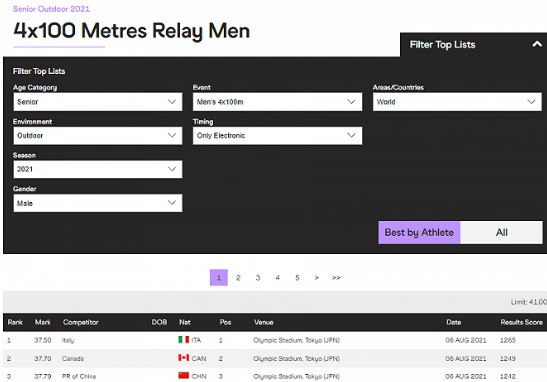Open the Gender dropdown showing Male
This screenshot has width=547, height=382.
[x=98, y=203]
